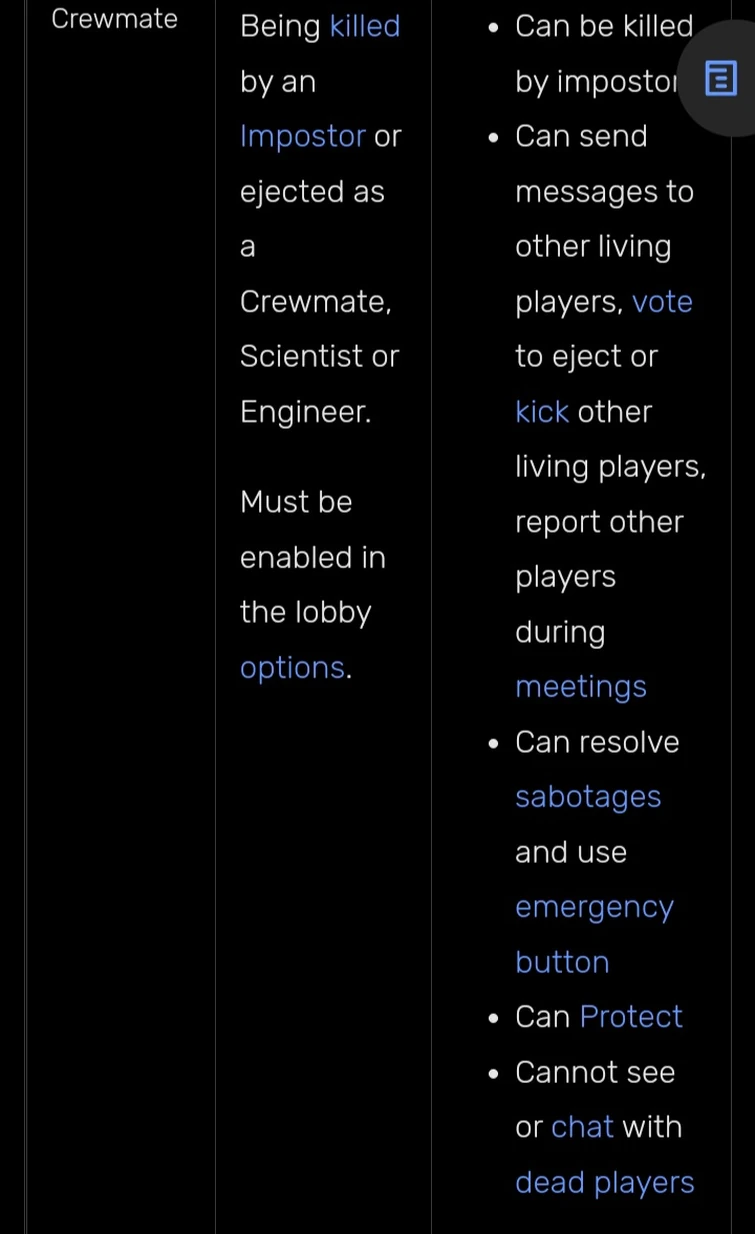Open the lobby "options" link
The height and width of the screenshot is (1234, 755).
(292, 667)
